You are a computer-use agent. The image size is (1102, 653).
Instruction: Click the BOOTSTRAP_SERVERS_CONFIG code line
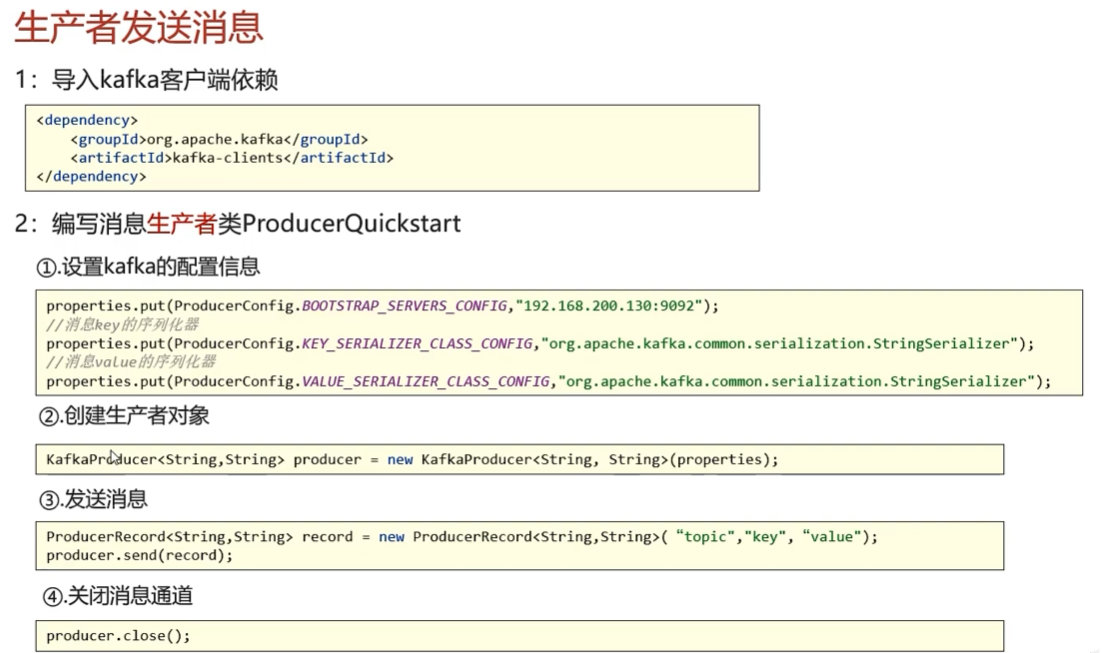382,306
